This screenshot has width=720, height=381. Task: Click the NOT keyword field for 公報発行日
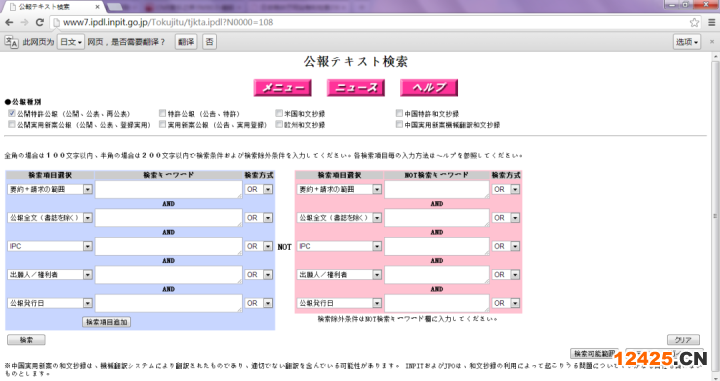click(437, 303)
